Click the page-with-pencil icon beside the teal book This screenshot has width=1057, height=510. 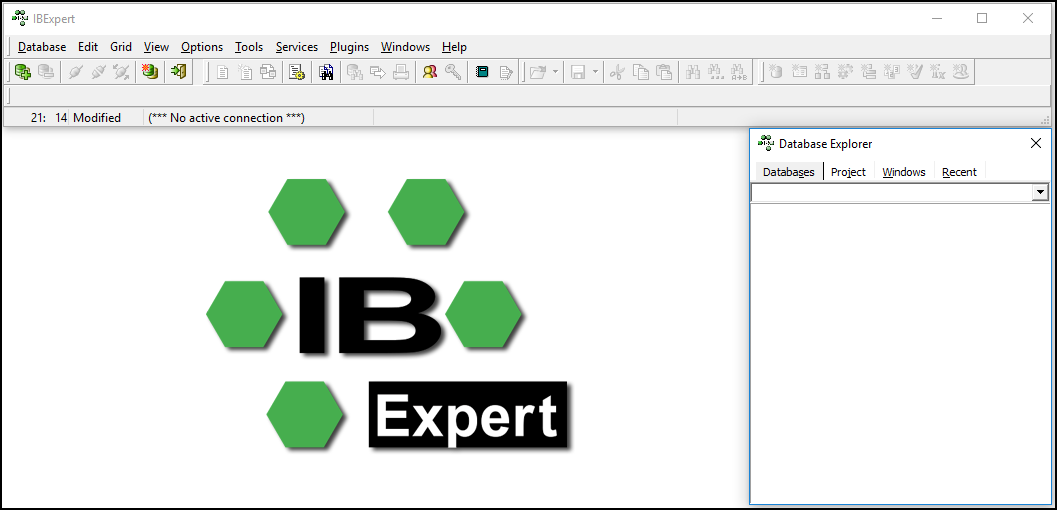click(x=506, y=72)
